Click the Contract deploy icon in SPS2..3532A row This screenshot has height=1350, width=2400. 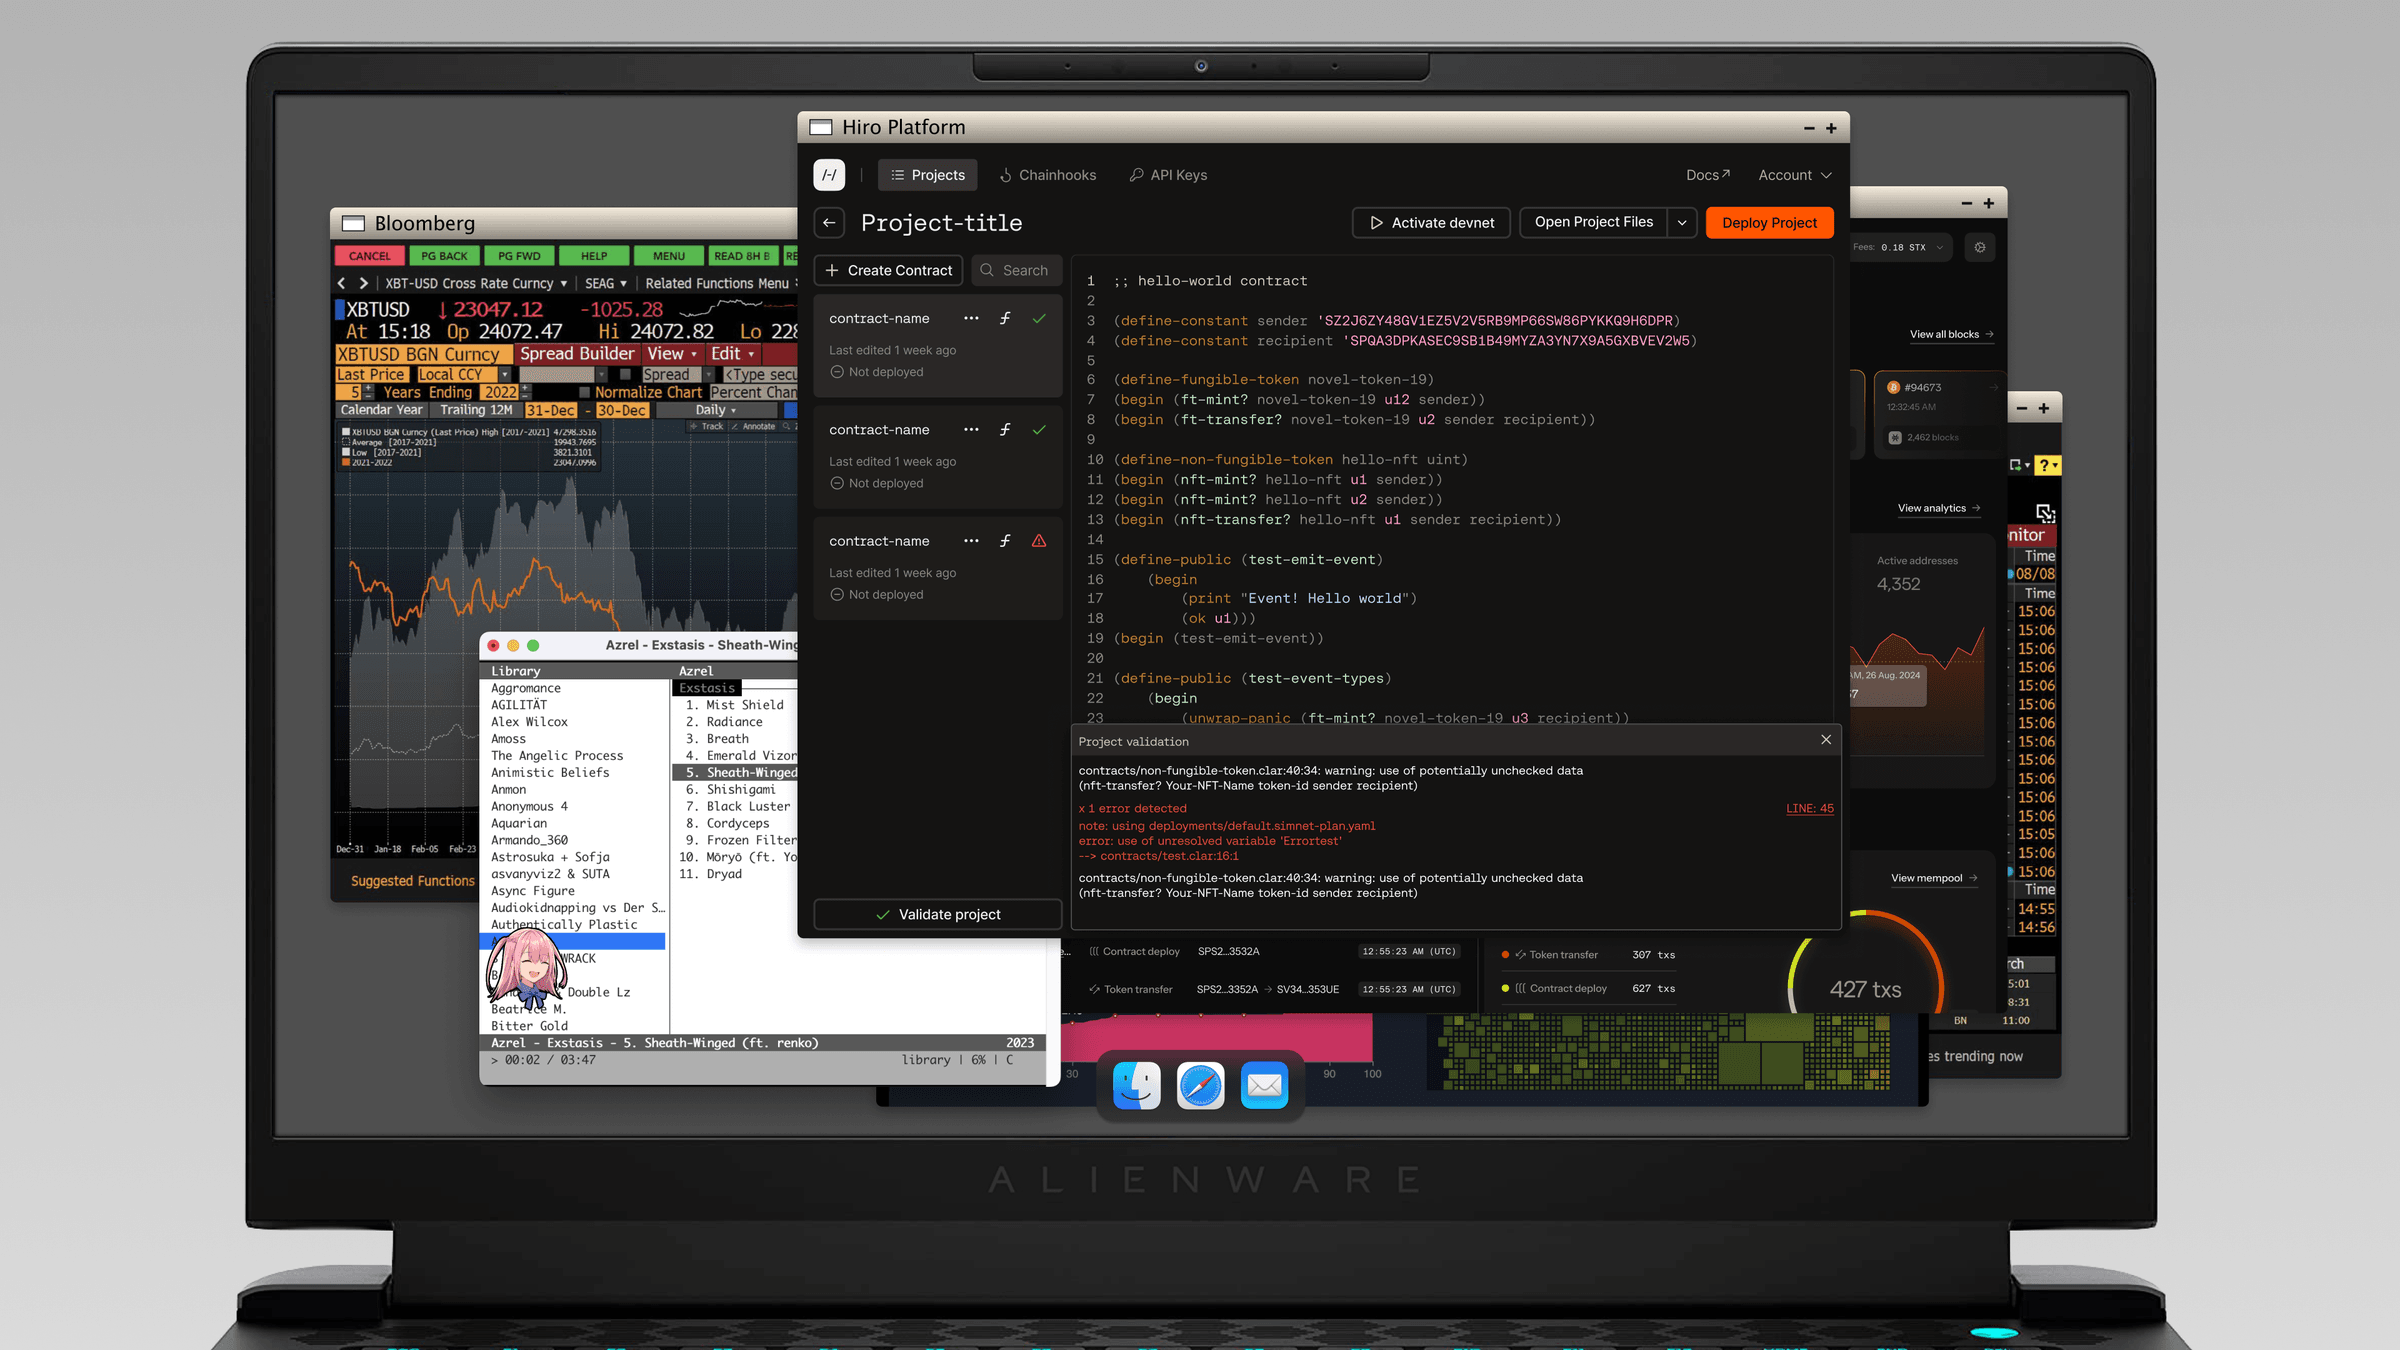pyautogui.click(x=1094, y=951)
